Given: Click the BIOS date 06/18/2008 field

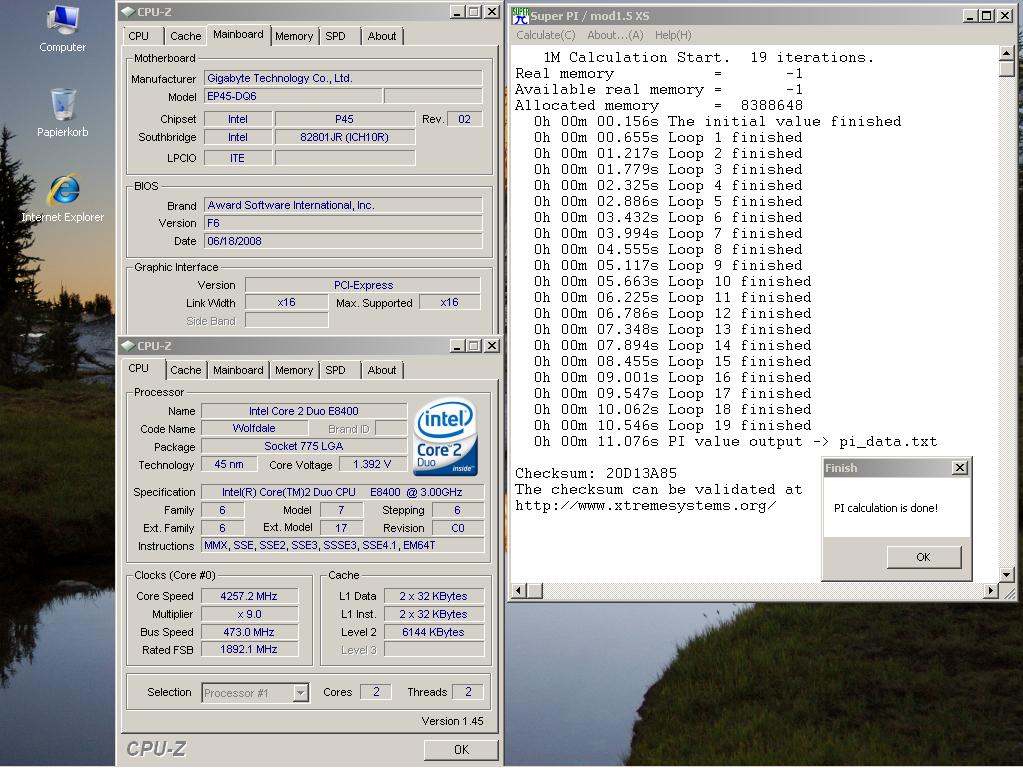Looking at the screenshot, I should (x=343, y=241).
